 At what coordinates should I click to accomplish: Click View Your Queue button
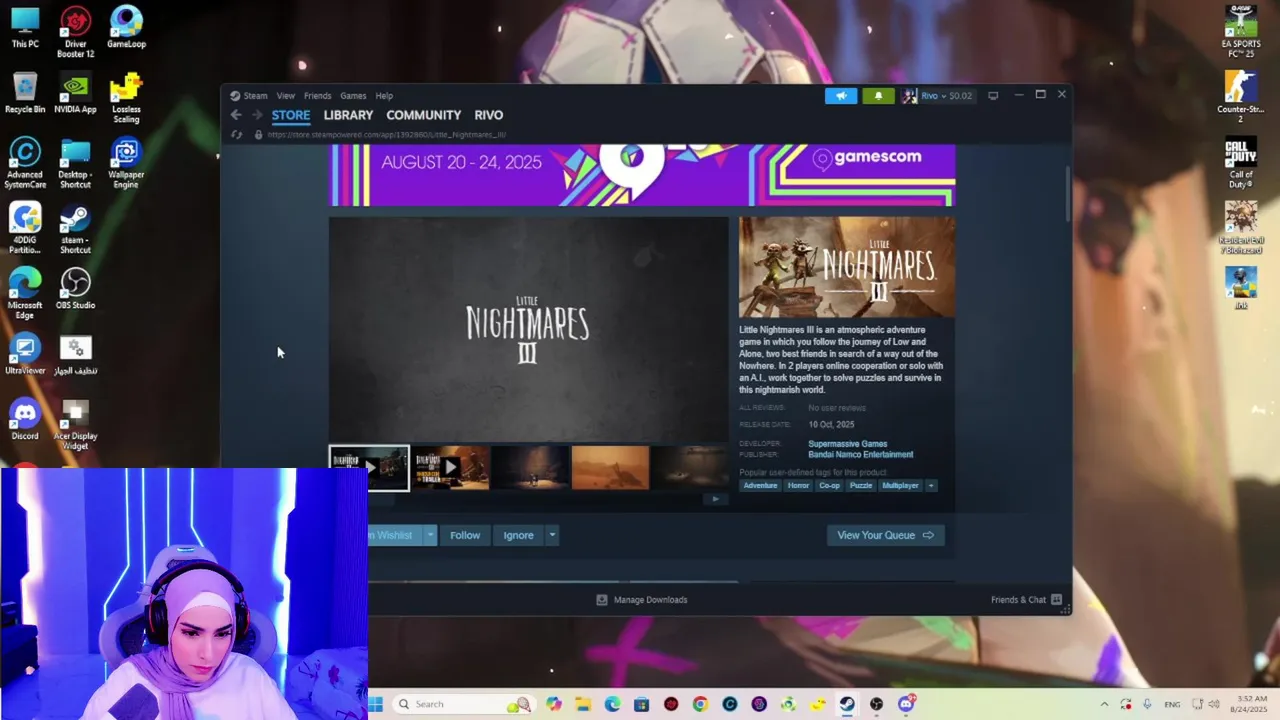(x=885, y=535)
